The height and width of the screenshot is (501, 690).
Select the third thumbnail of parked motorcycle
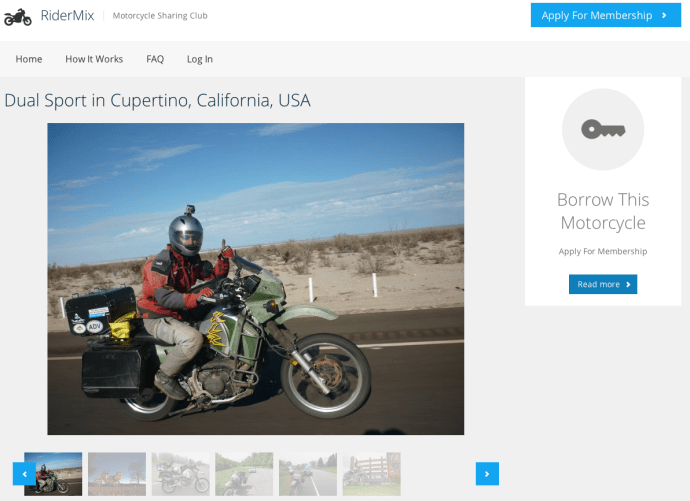[181, 474]
